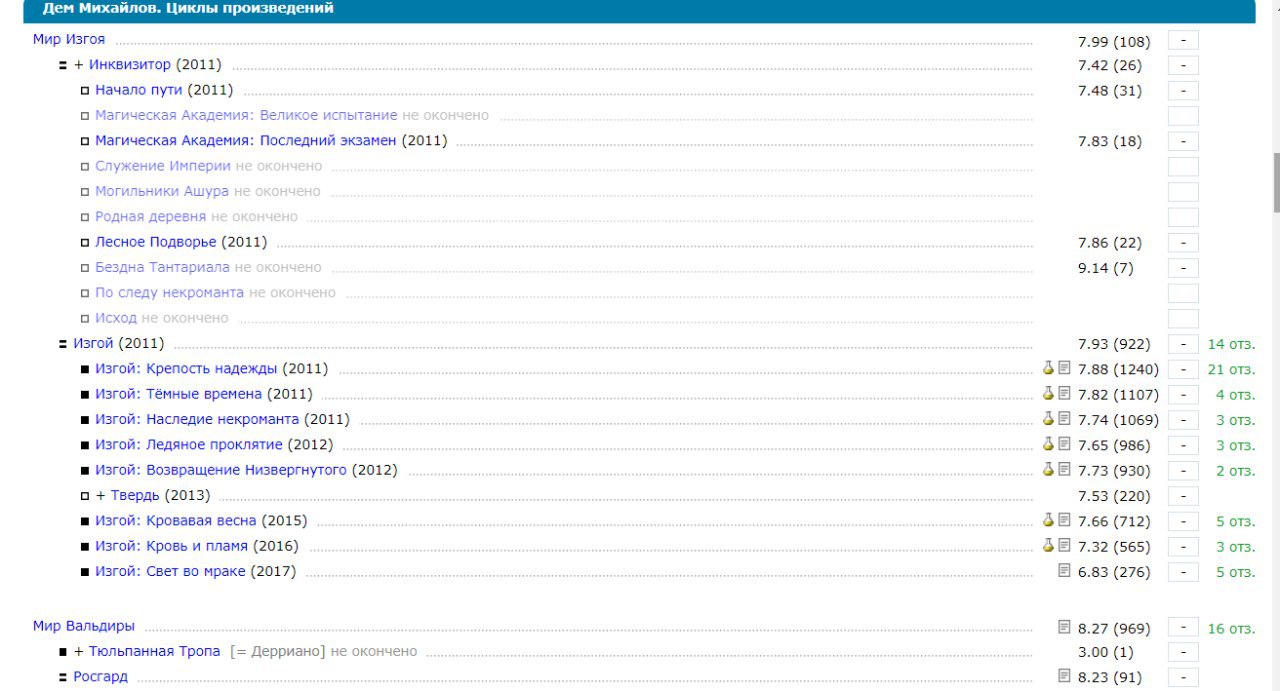
Task: Open Могильники Ашура link
Action: 162,191
